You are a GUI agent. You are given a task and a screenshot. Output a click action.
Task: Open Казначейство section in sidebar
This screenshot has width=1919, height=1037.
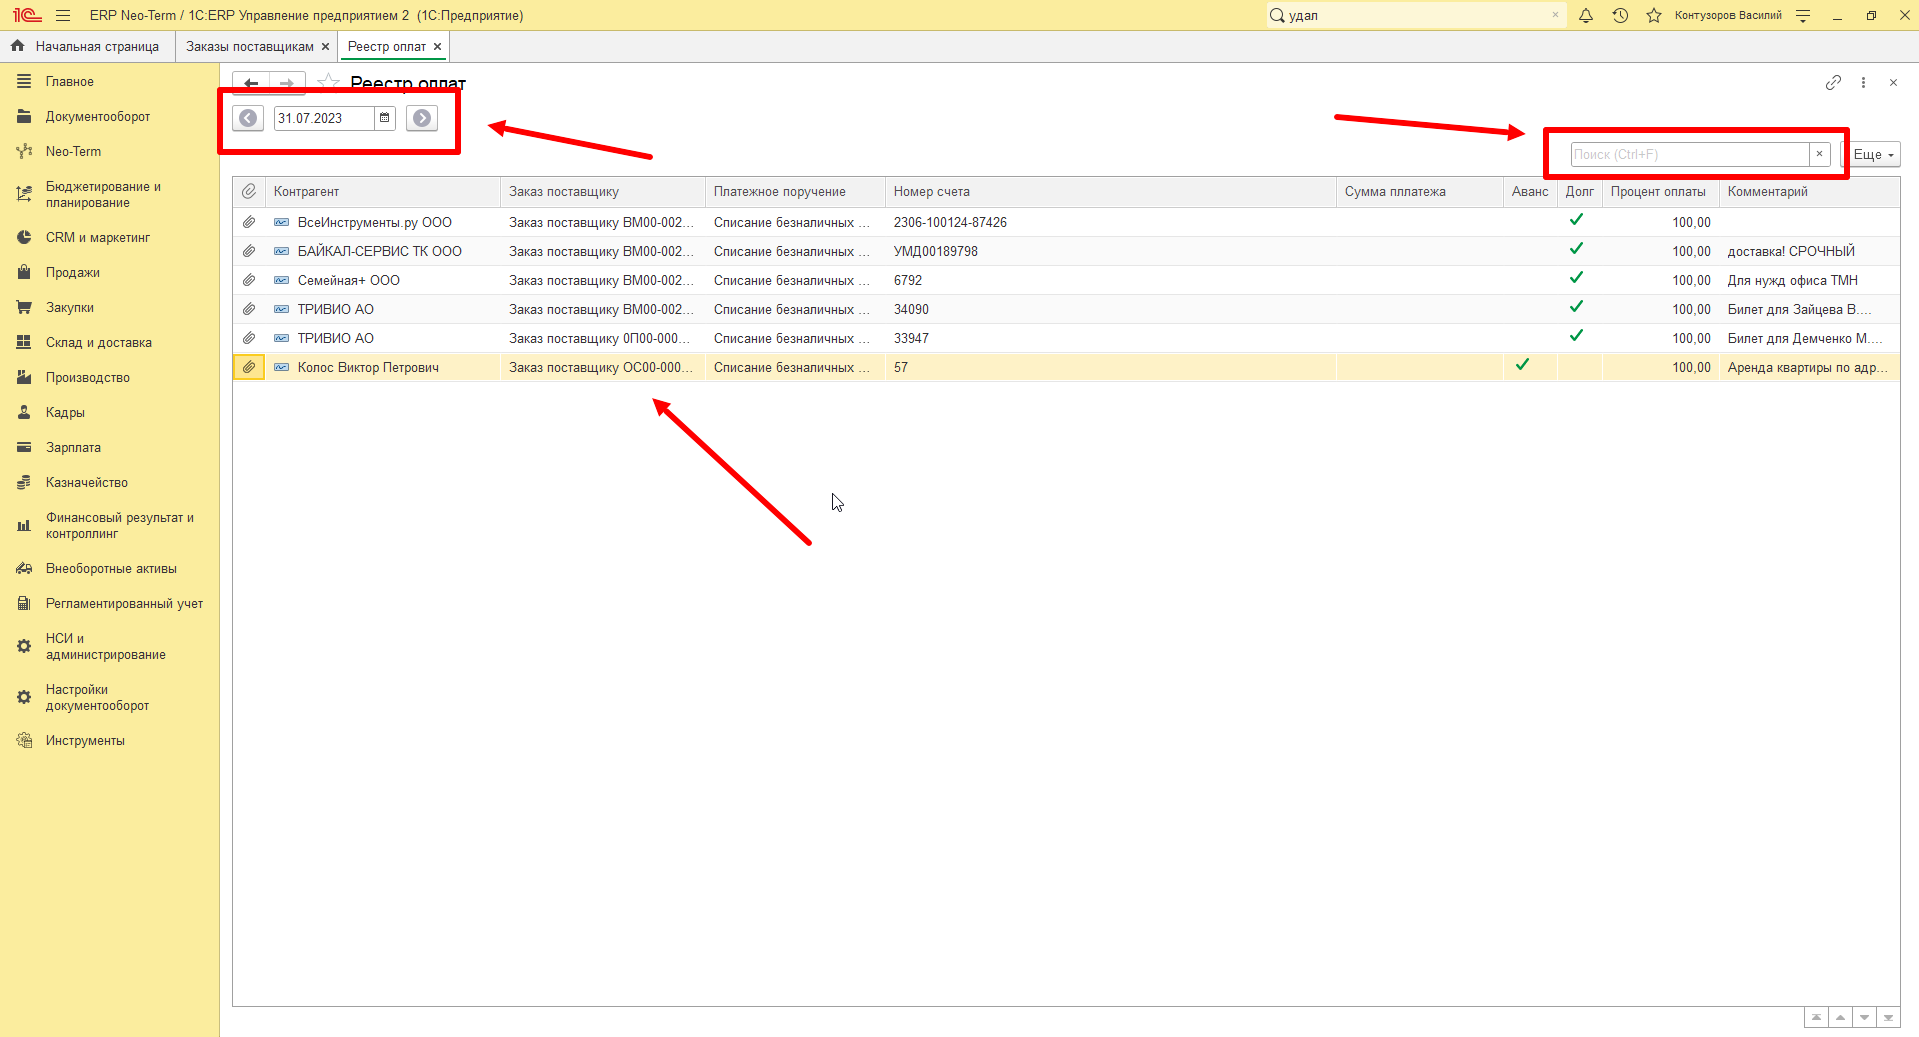coord(87,482)
